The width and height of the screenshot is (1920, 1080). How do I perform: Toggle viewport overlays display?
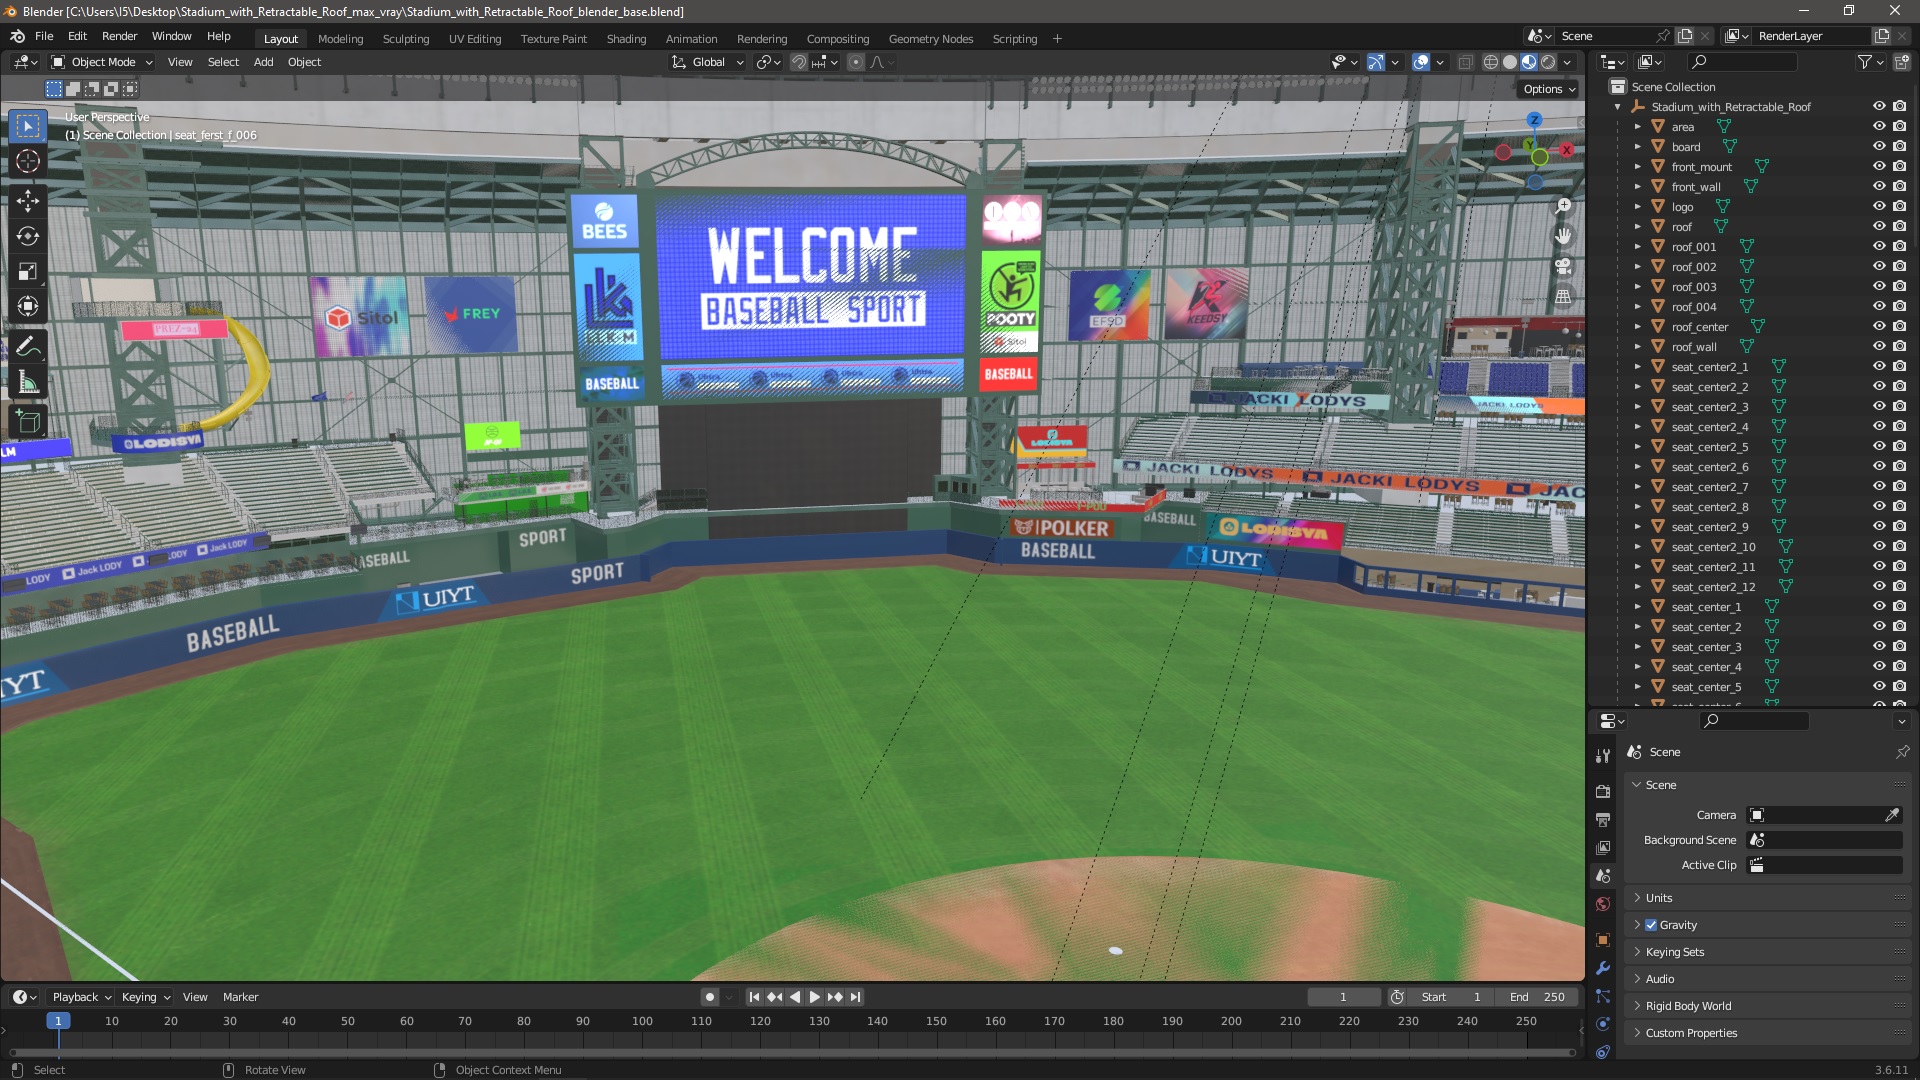pos(1421,62)
